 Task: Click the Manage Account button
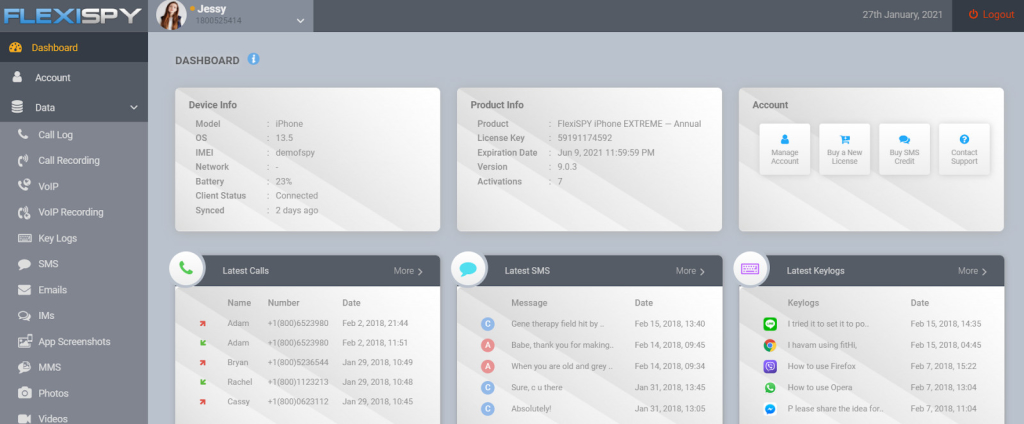[x=784, y=149]
